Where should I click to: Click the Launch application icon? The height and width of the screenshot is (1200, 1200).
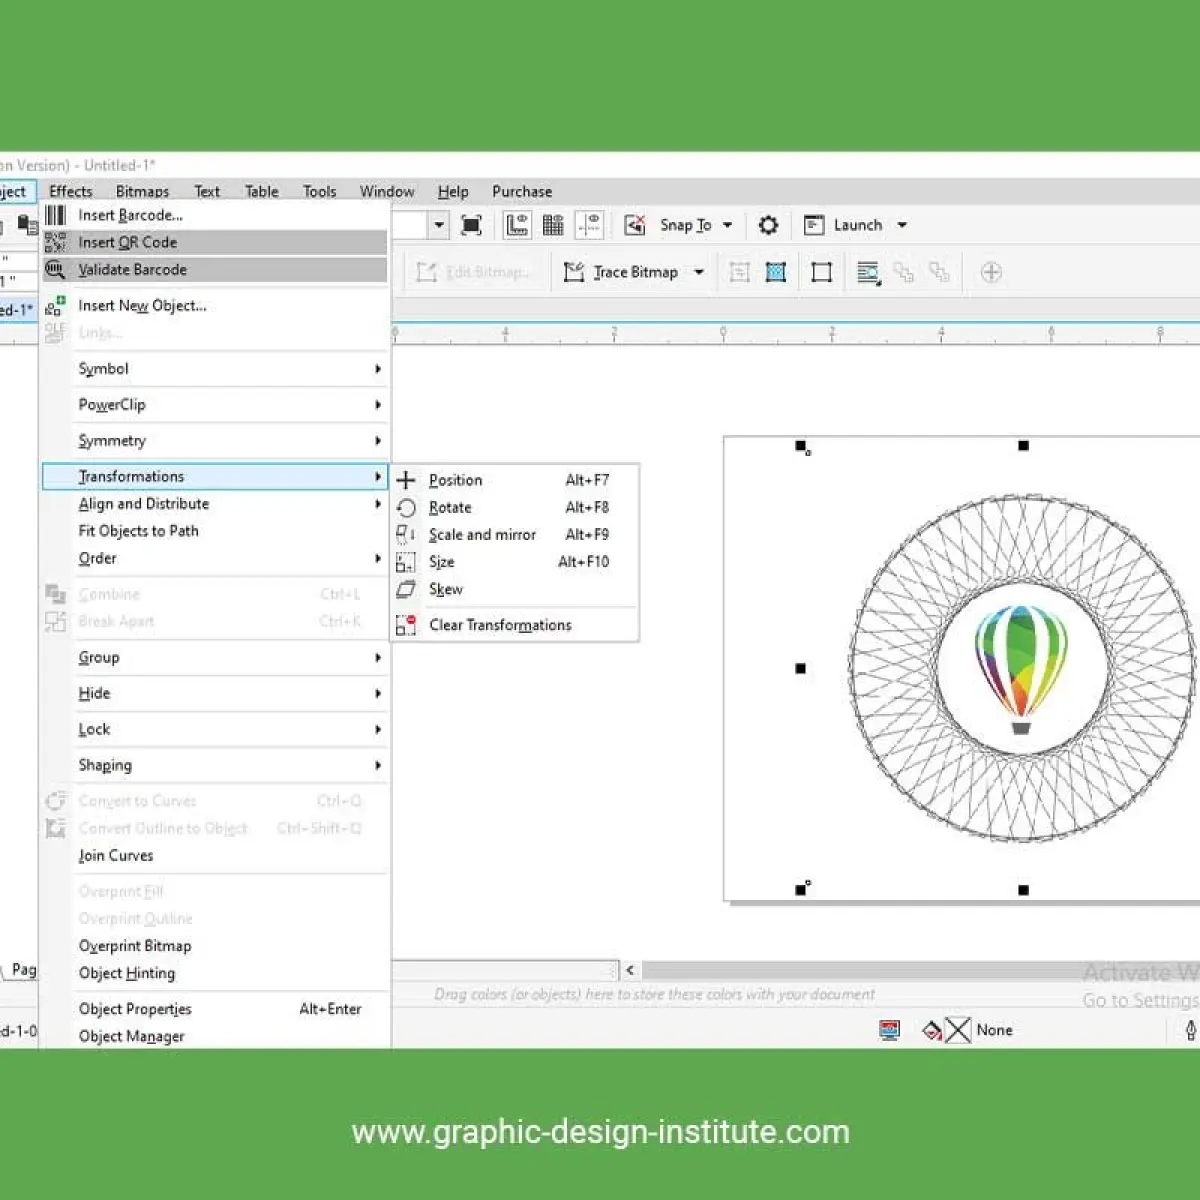814,225
